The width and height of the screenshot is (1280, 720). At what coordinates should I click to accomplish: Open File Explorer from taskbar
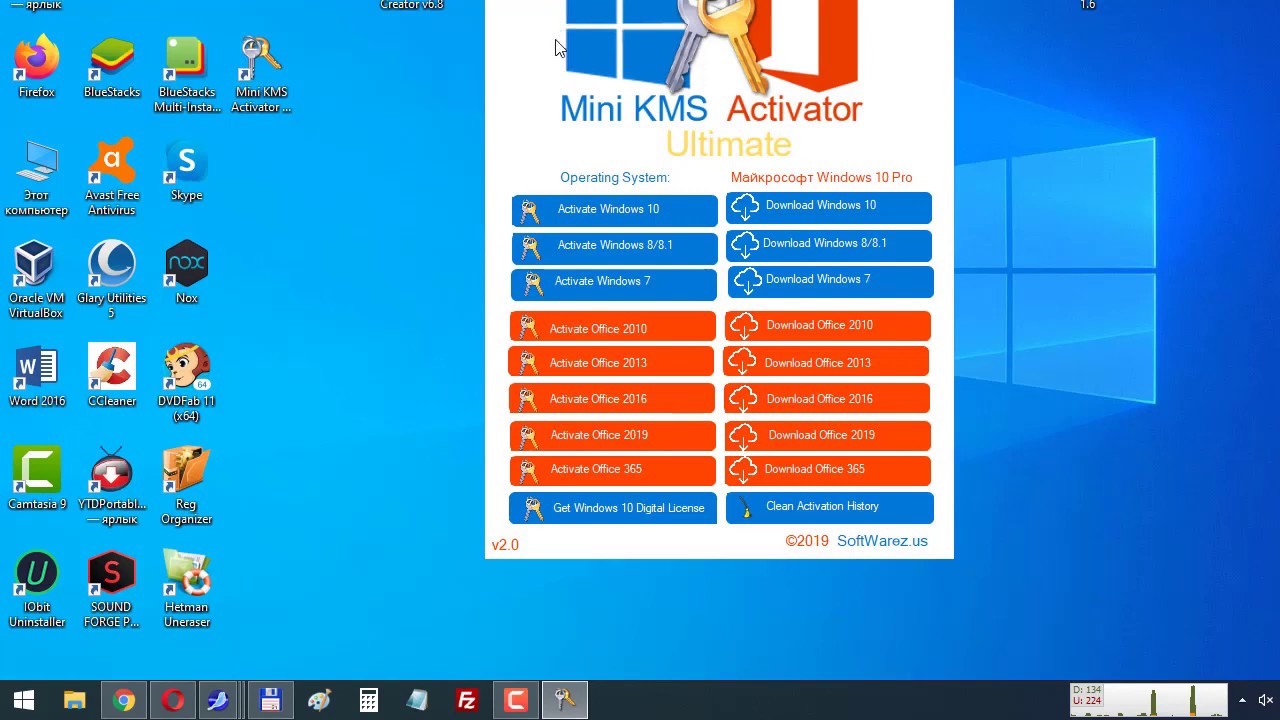[x=75, y=700]
